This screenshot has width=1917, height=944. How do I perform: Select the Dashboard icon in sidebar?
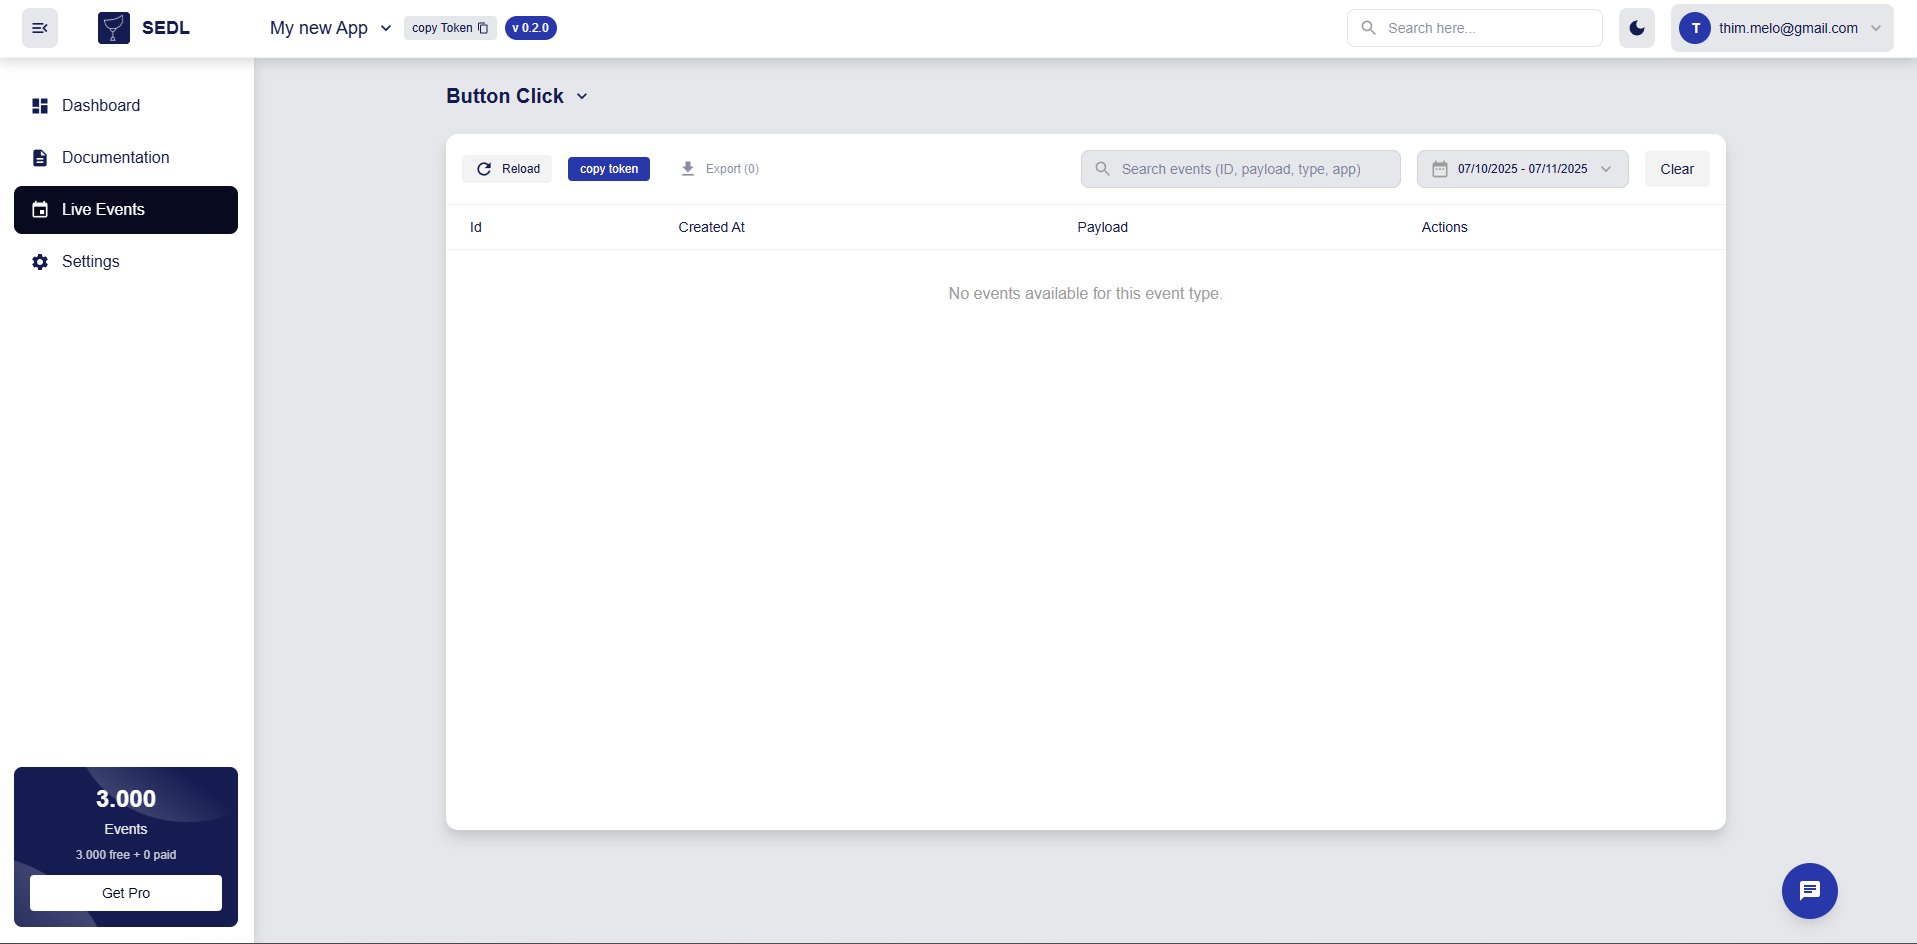pos(40,105)
